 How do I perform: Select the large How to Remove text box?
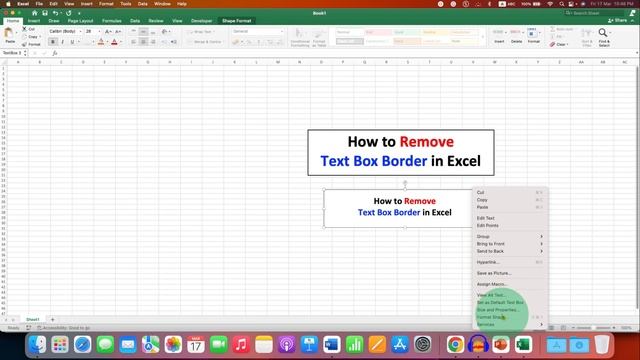coord(401,153)
